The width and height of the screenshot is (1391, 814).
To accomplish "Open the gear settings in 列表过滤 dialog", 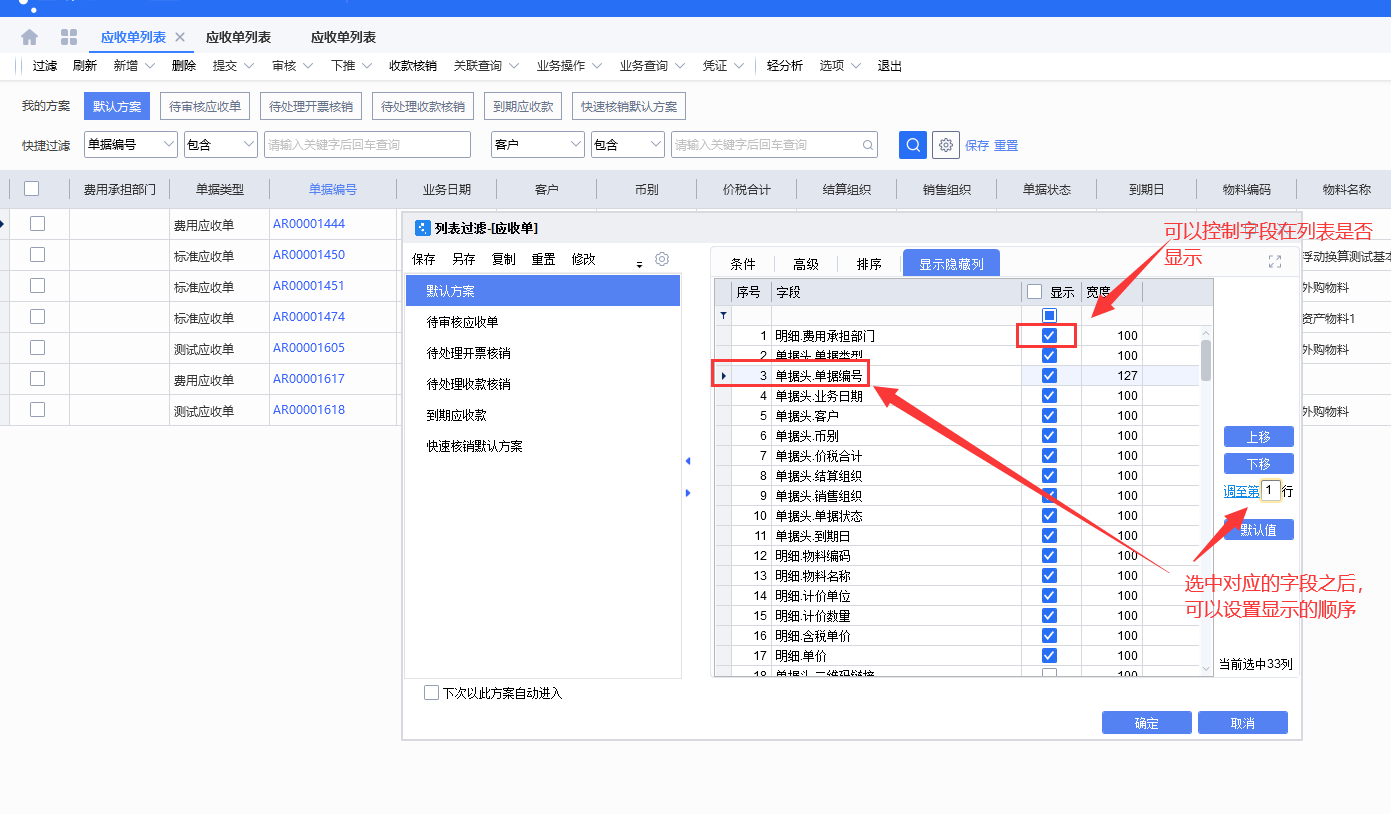I will pyautogui.click(x=662, y=259).
